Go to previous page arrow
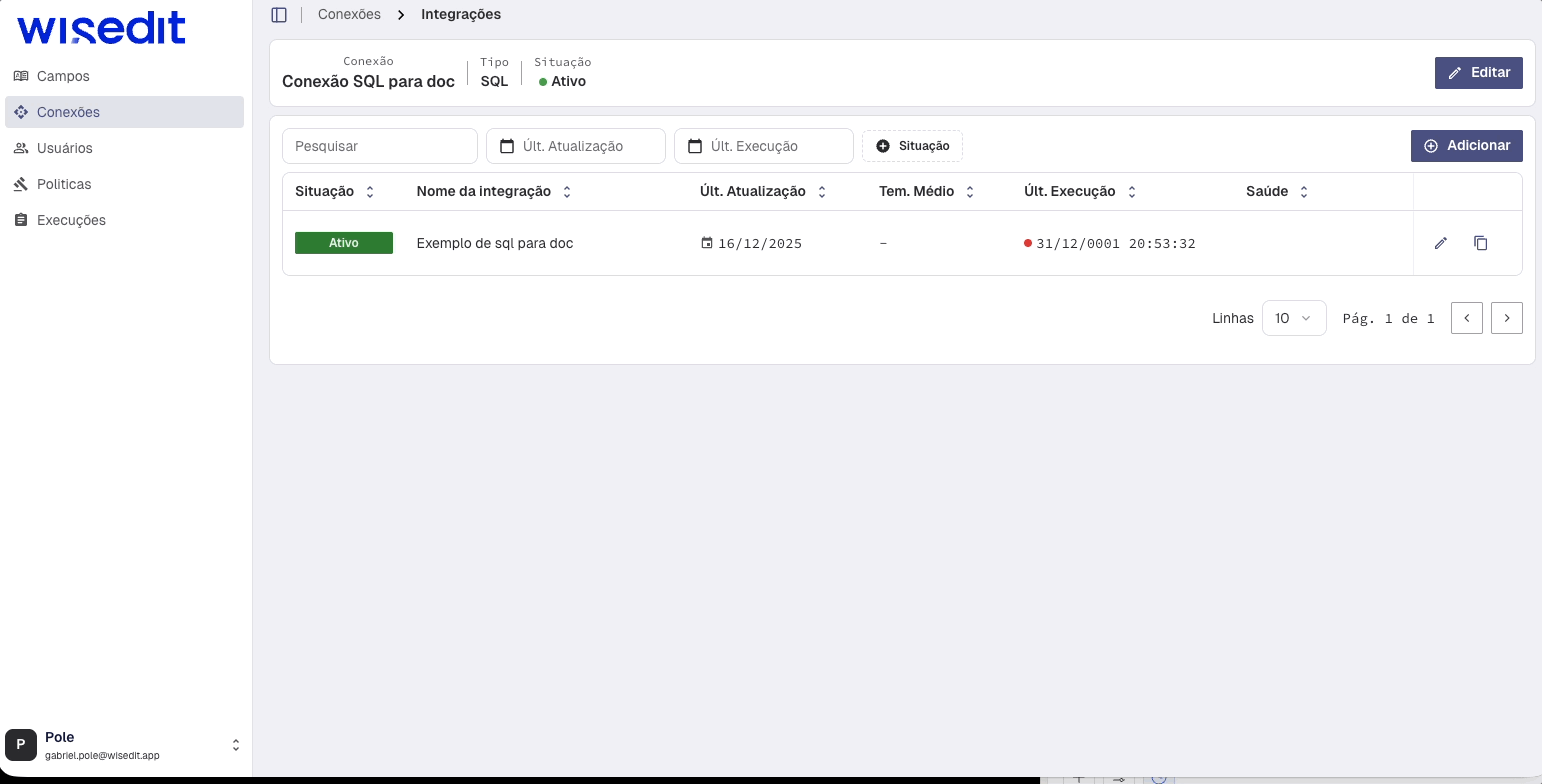 pos(1466,318)
